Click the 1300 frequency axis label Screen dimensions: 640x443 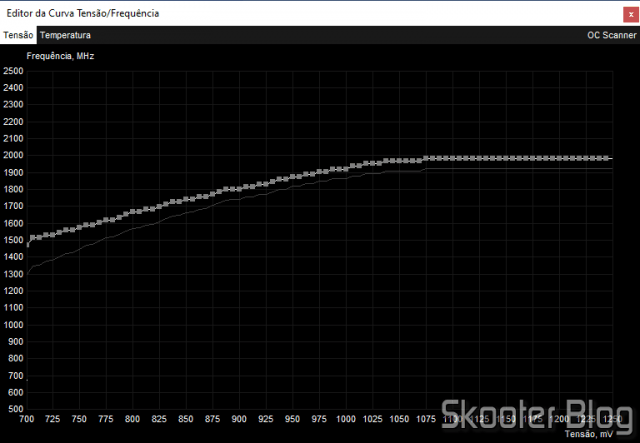[x=13, y=274]
